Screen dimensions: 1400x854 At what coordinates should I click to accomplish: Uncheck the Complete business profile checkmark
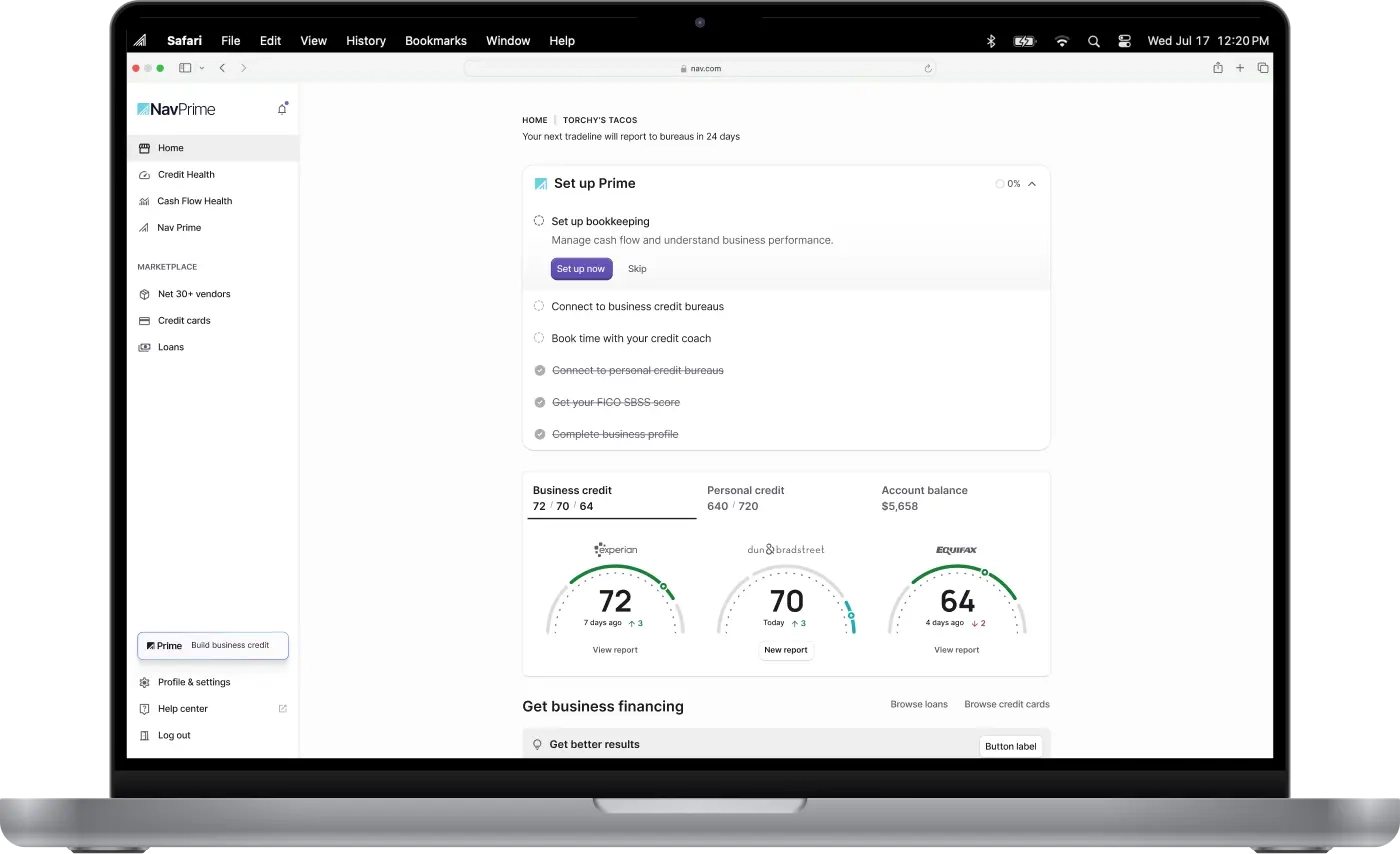click(539, 435)
